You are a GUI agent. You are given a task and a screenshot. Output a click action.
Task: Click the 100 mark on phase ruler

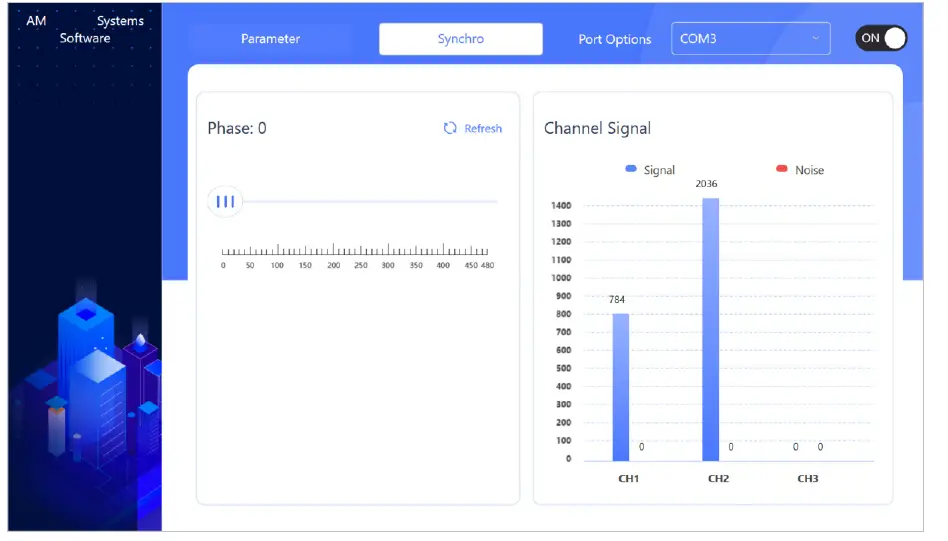[x=278, y=265]
